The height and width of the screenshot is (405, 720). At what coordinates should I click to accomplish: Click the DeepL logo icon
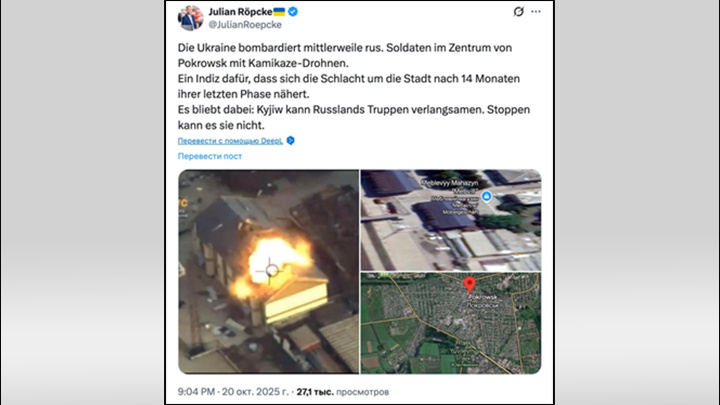pyautogui.click(x=290, y=141)
